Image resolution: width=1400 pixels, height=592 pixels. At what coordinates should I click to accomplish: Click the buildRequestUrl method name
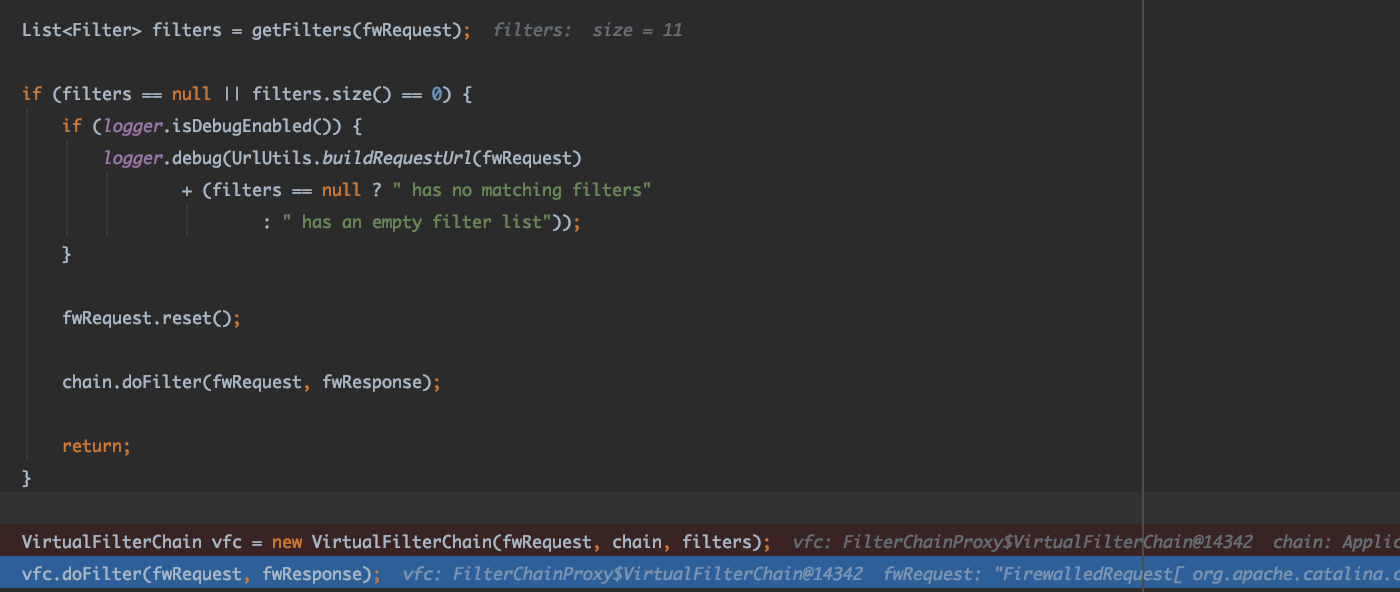pyautogui.click(x=397, y=158)
